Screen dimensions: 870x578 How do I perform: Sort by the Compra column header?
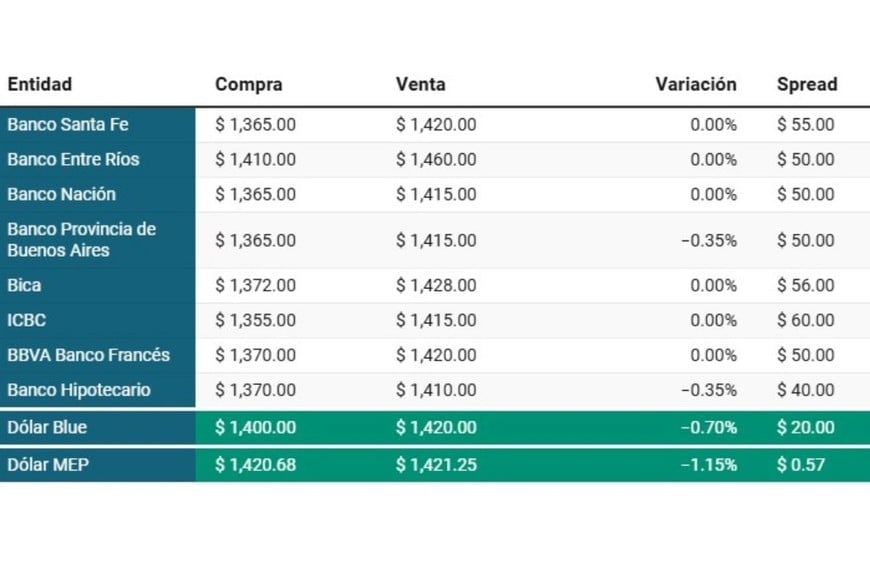[248, 85]
